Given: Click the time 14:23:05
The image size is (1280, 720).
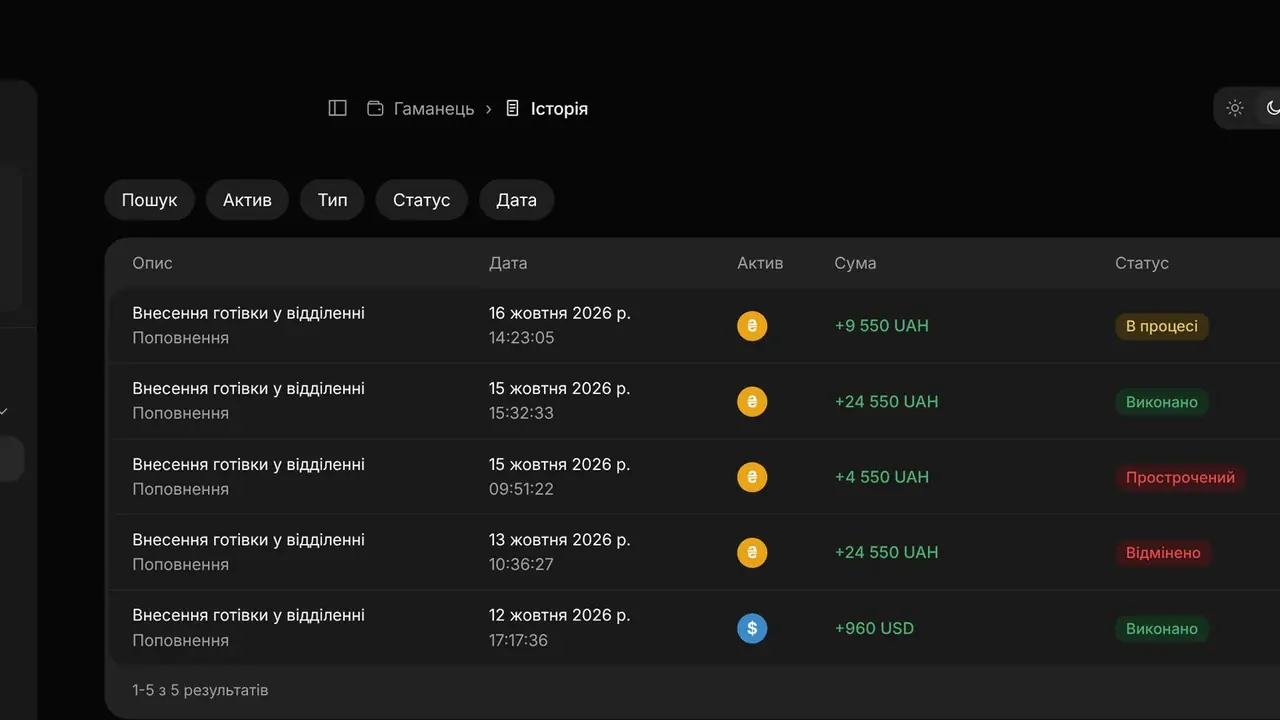Looking at the screenshot, I should point(521,338).
